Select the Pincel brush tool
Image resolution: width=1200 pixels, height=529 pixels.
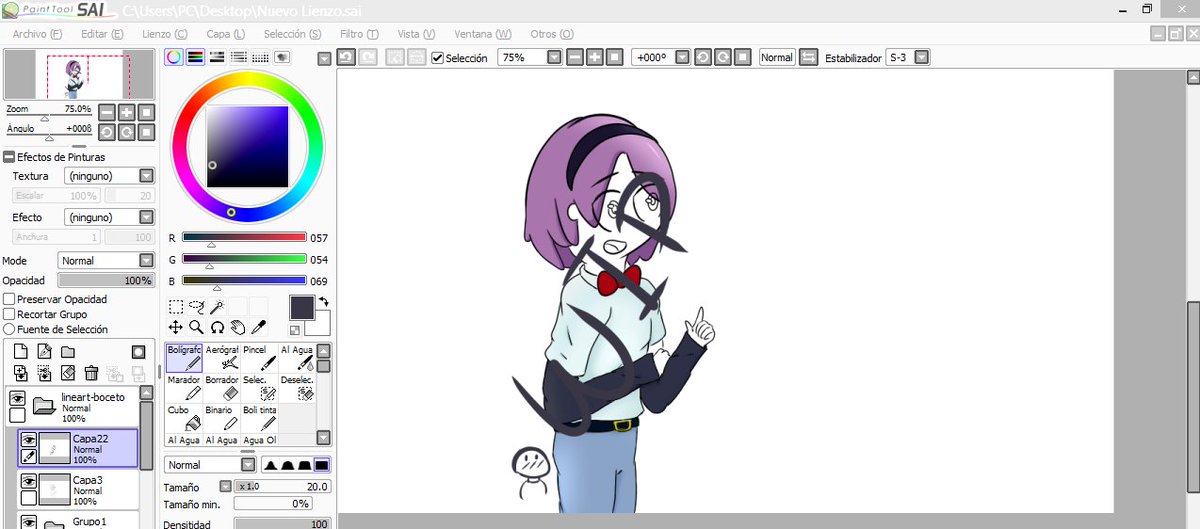click(x=260, y=358)
